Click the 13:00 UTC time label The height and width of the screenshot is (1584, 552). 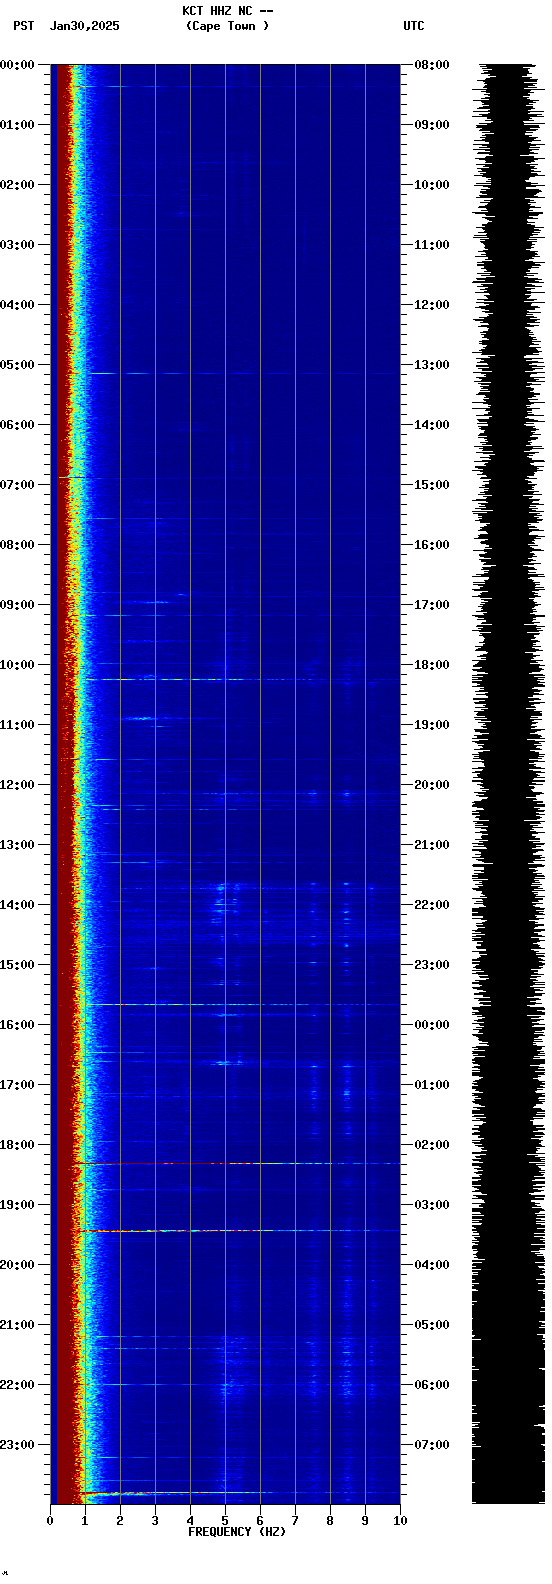tap(432, 365)
